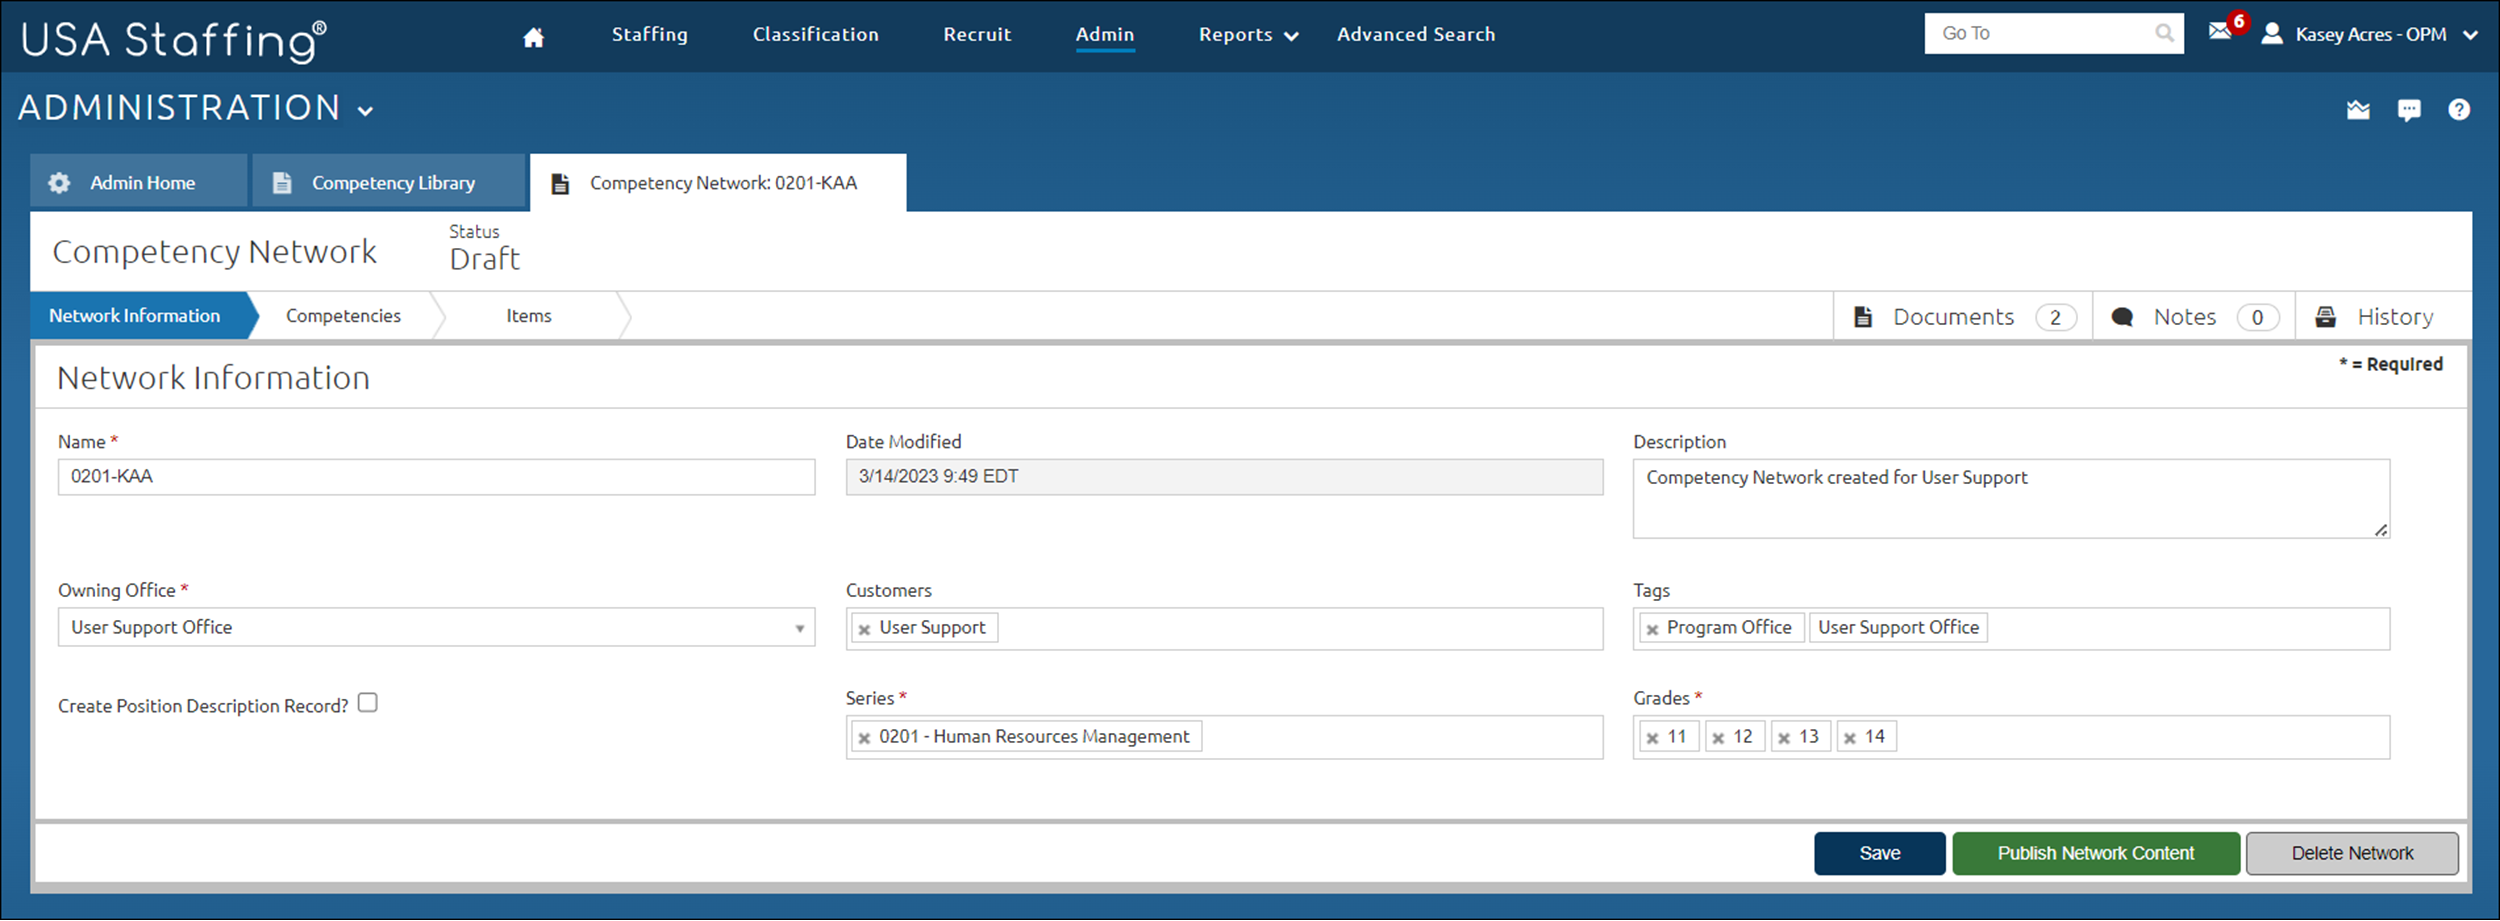Click the Date Modified field value
The width and height of the screenshot is (2500, 921).
(x=1224, y=477)
